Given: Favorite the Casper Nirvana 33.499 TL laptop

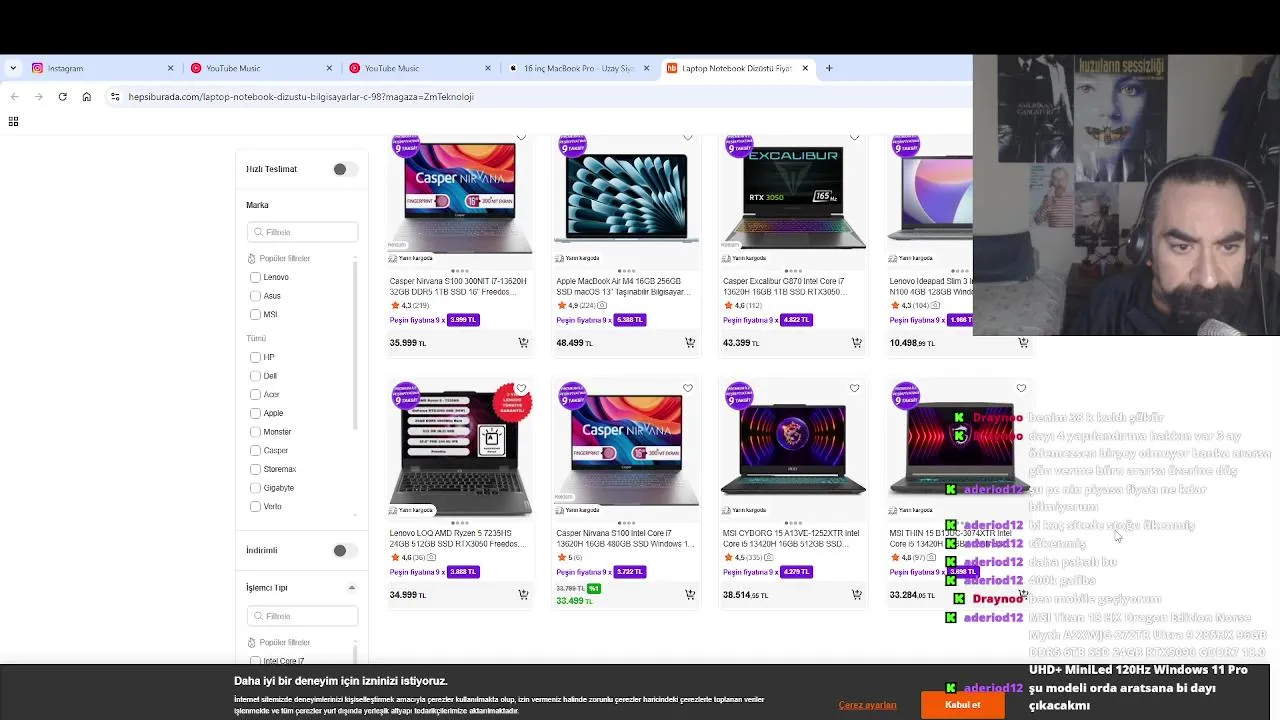Looking at the screenshot, I should point(688,388).
